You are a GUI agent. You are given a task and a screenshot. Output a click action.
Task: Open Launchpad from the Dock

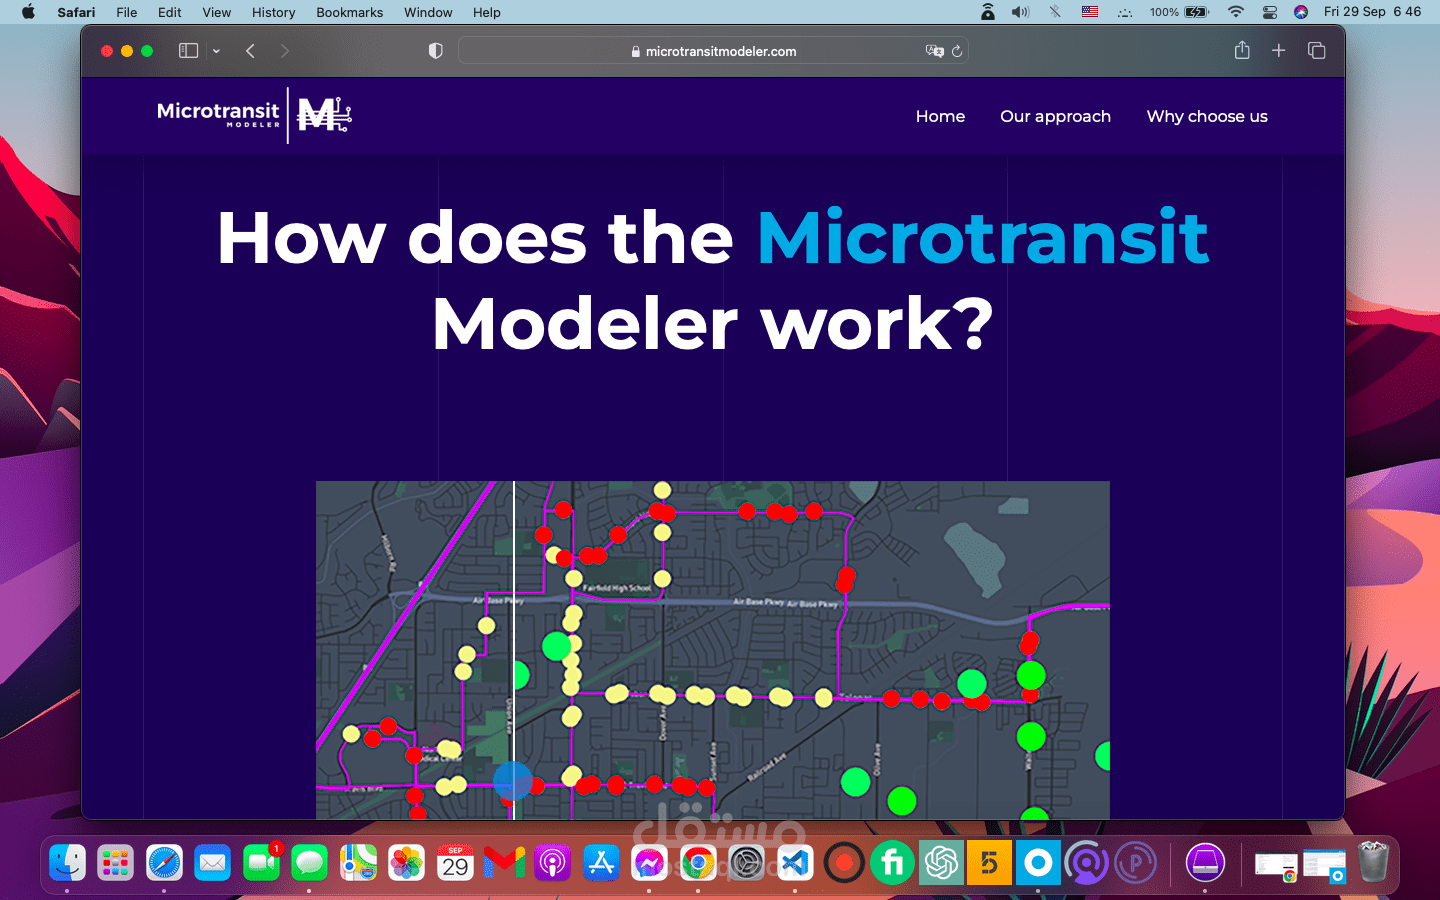[x=115, y=862]
